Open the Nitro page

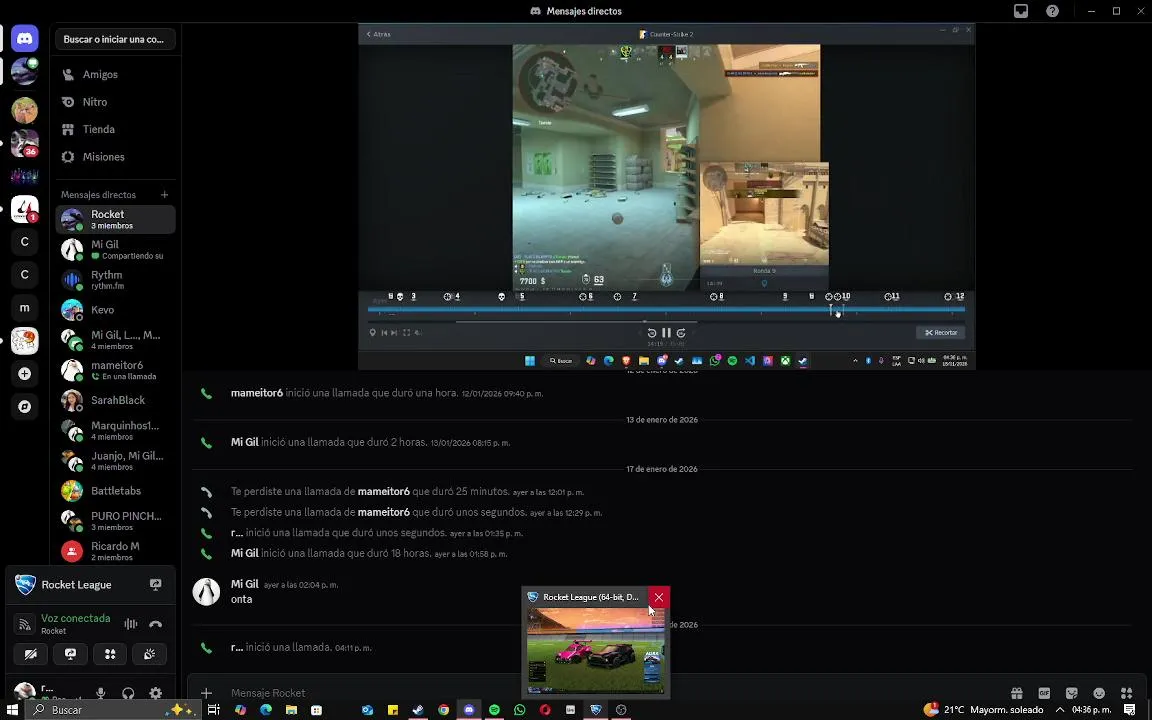[x=115, y=102]
